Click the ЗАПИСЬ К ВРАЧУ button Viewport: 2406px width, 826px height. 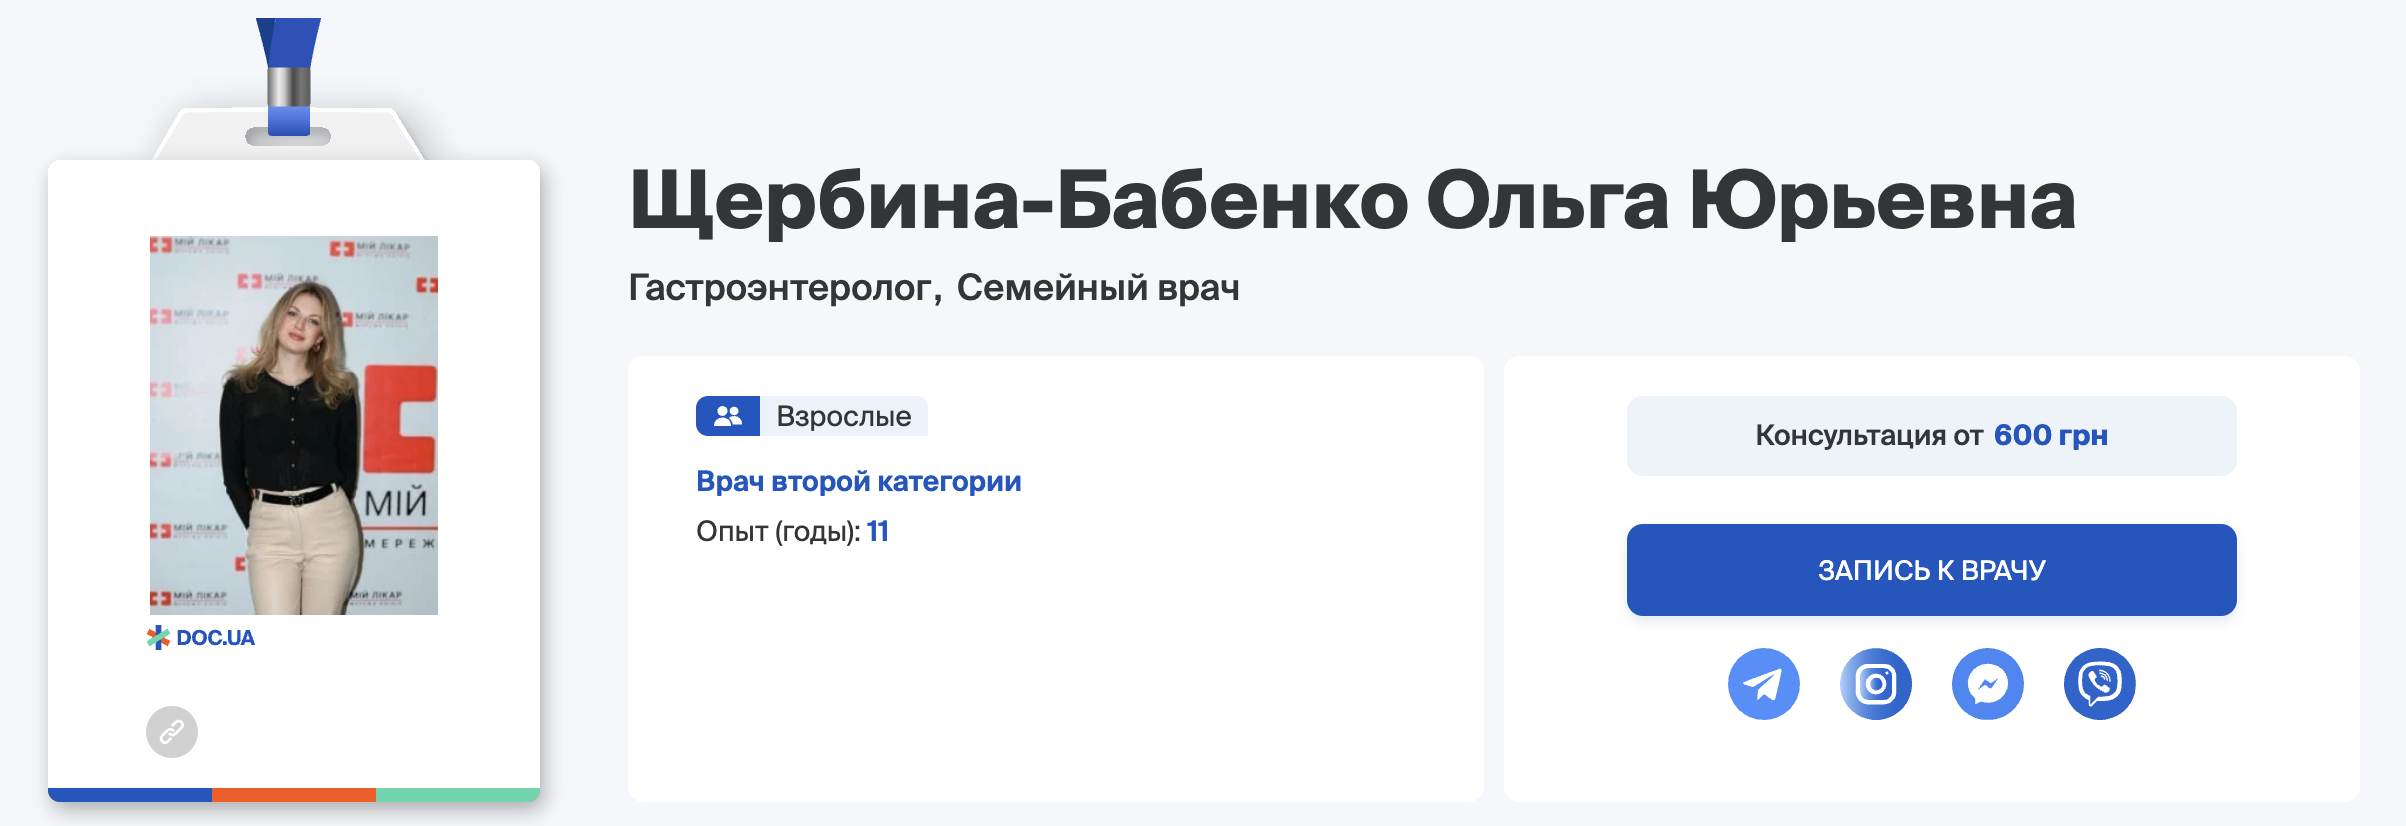[x=1931, y=570]
